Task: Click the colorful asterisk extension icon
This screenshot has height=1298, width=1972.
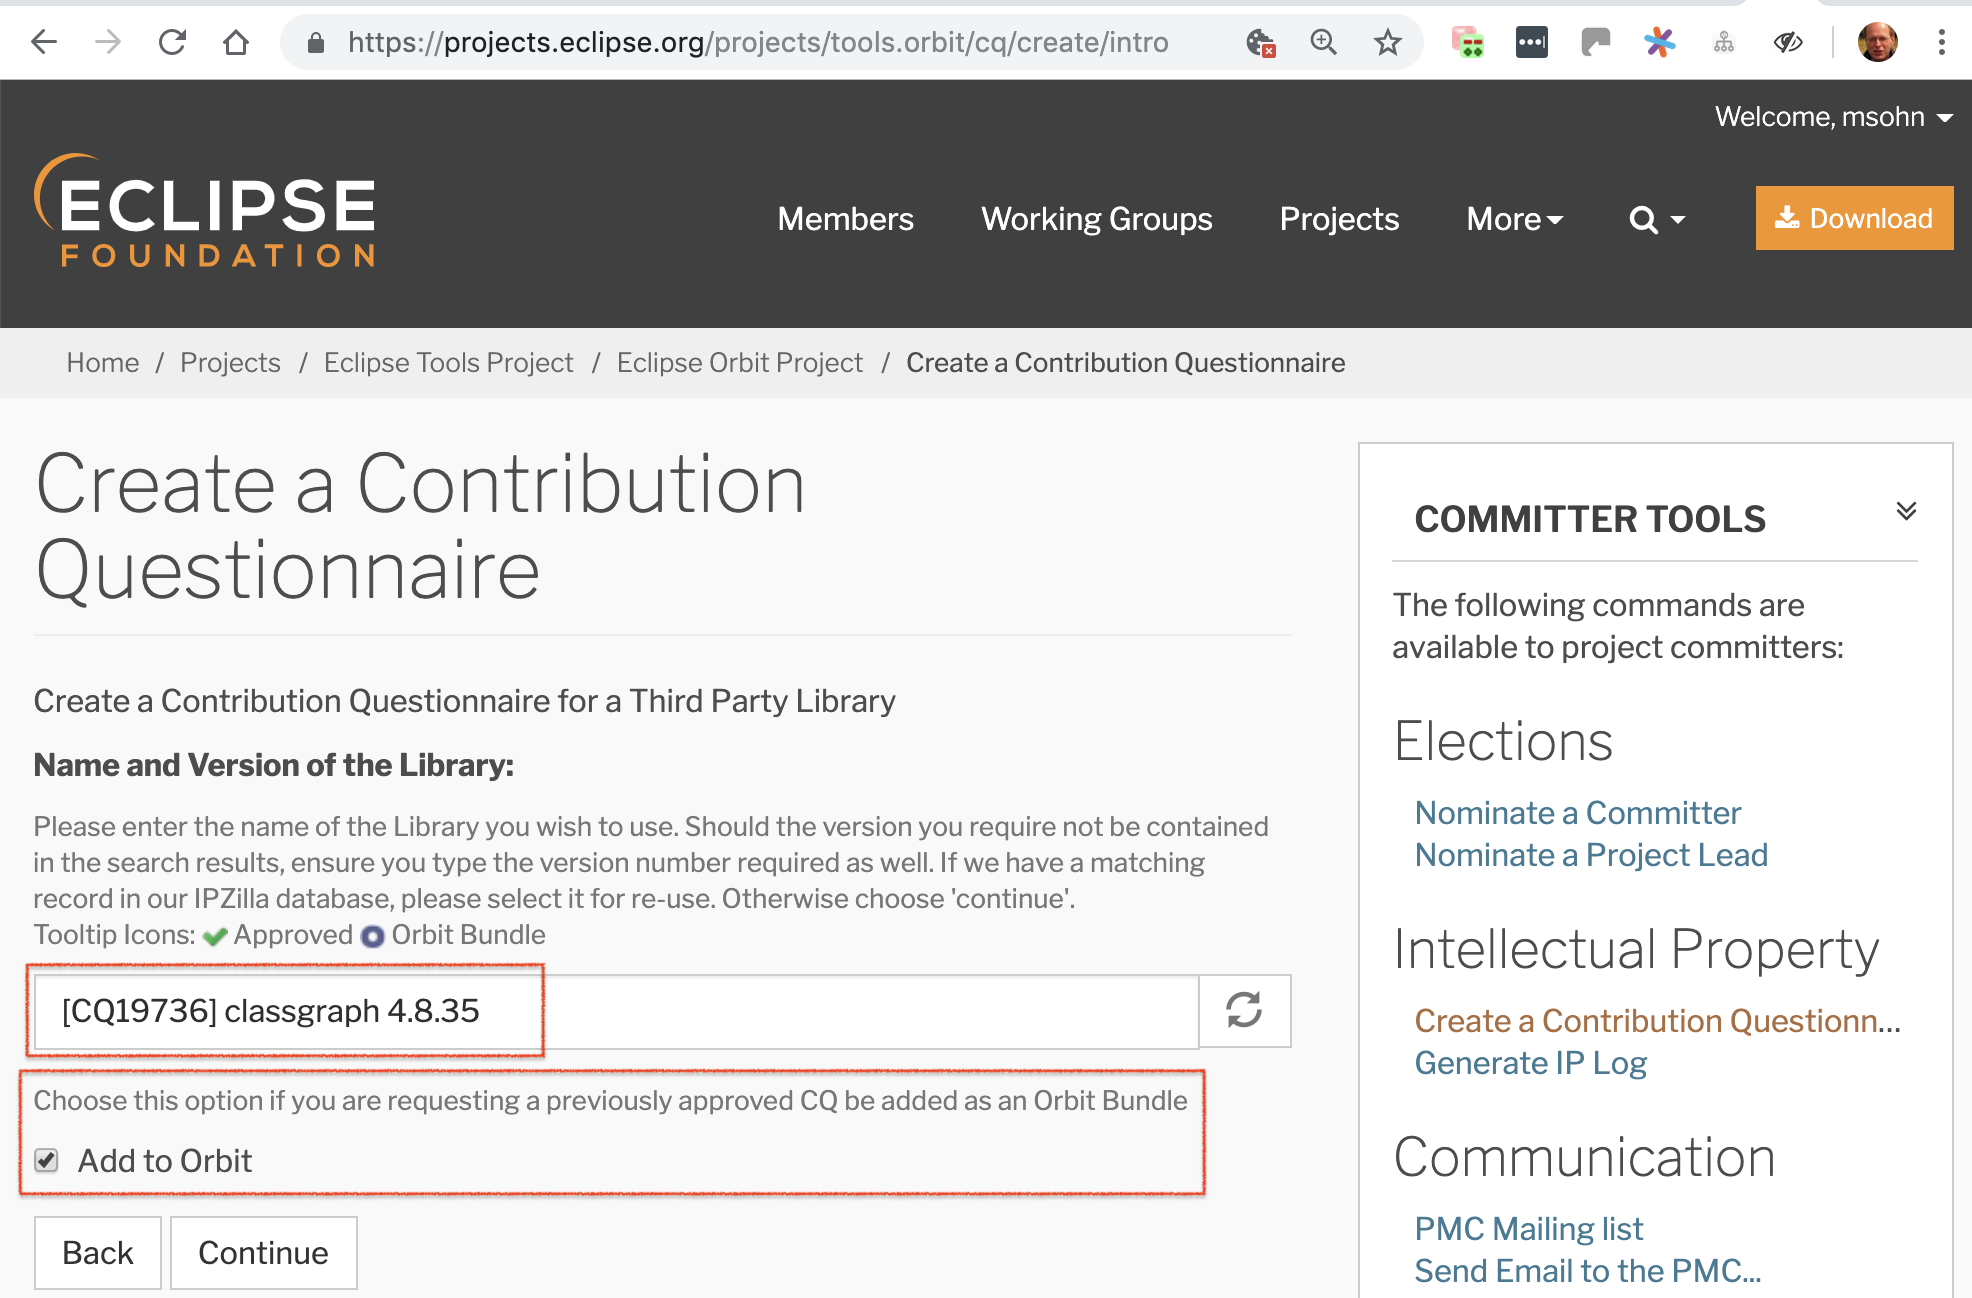Action: point(1659,42)
